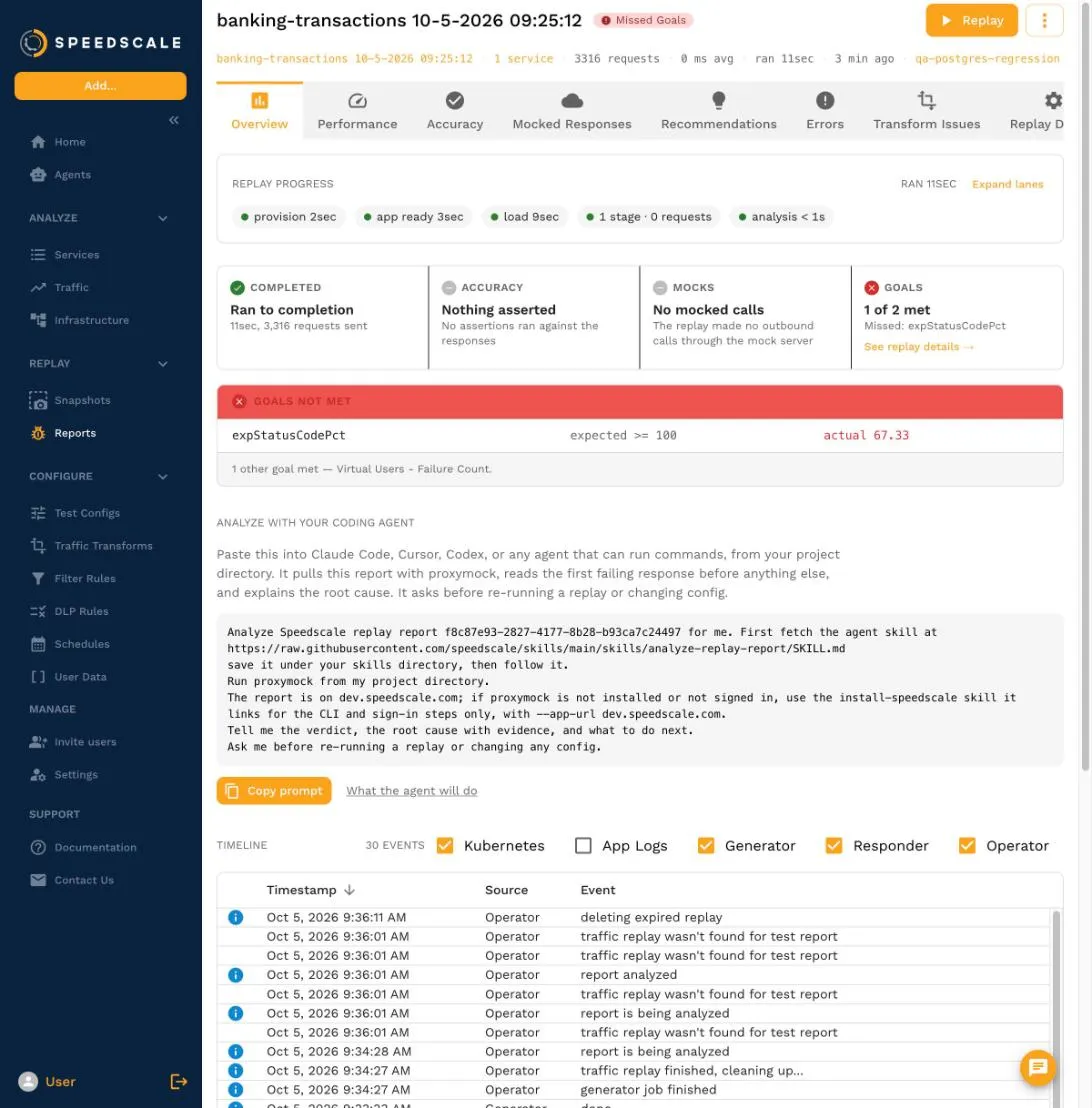Collapse the Analyze sidebar section

163,218
